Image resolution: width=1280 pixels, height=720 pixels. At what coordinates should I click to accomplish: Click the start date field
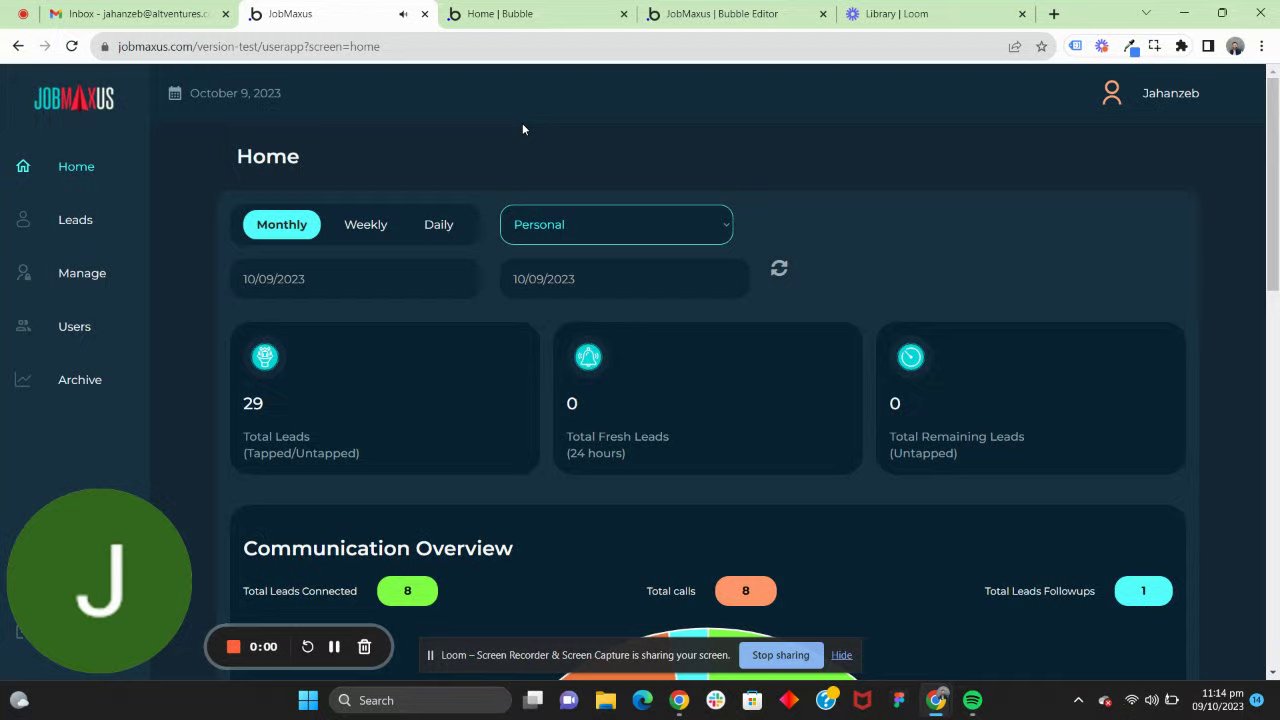pyautogui.click(x=355, y=279)
